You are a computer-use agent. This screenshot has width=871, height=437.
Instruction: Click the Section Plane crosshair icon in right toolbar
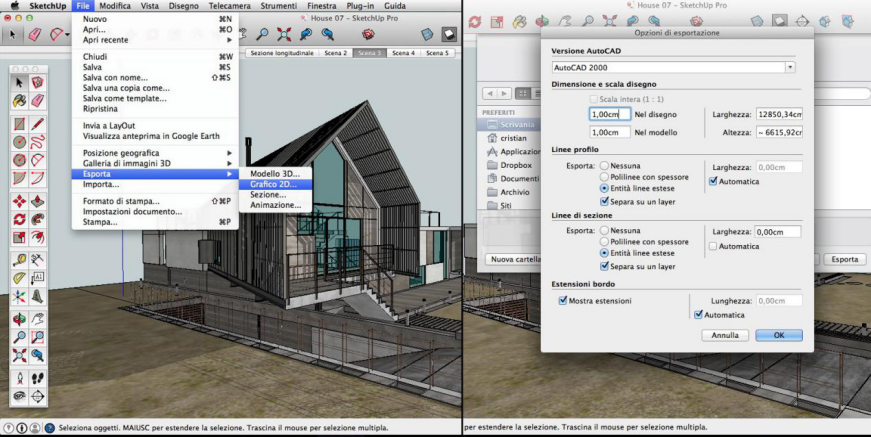tap(802, 21)
